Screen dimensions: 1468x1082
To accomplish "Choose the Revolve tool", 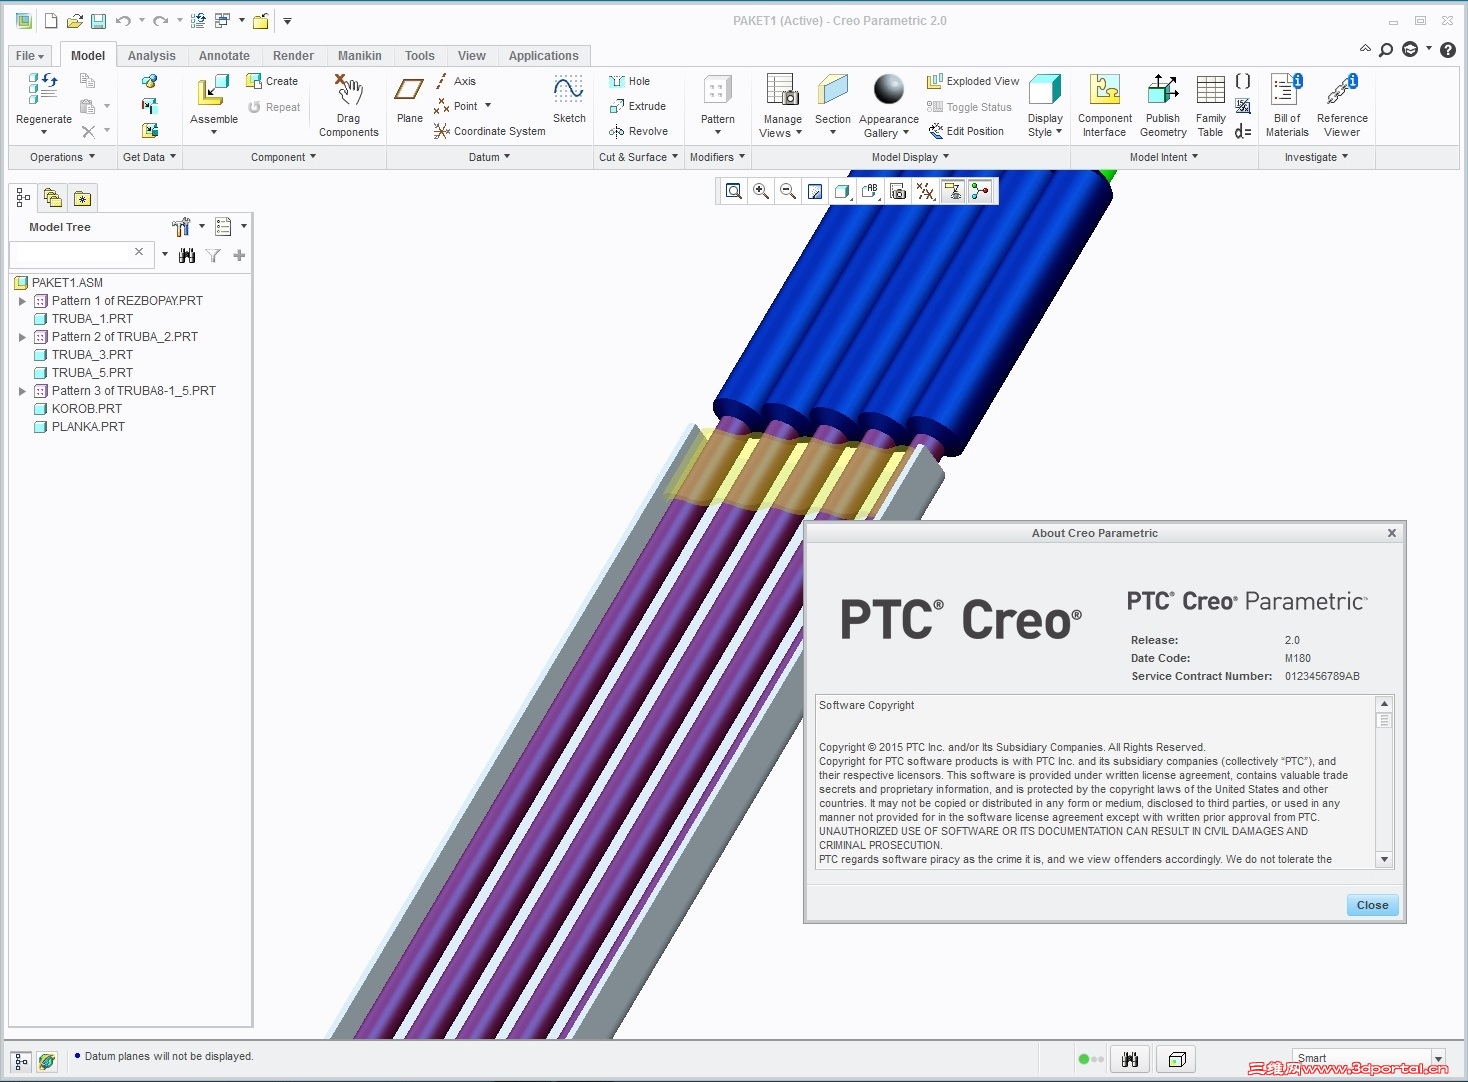I will 638,131.
